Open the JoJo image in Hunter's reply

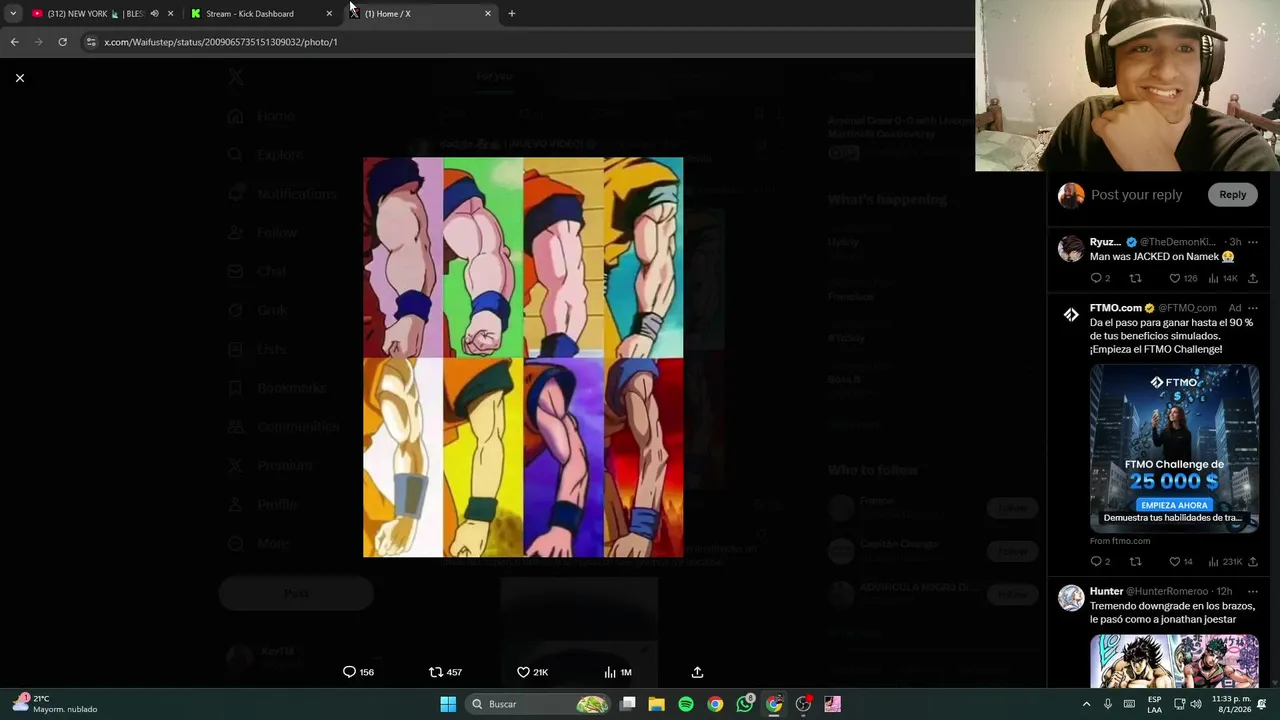click(1174, 661)
